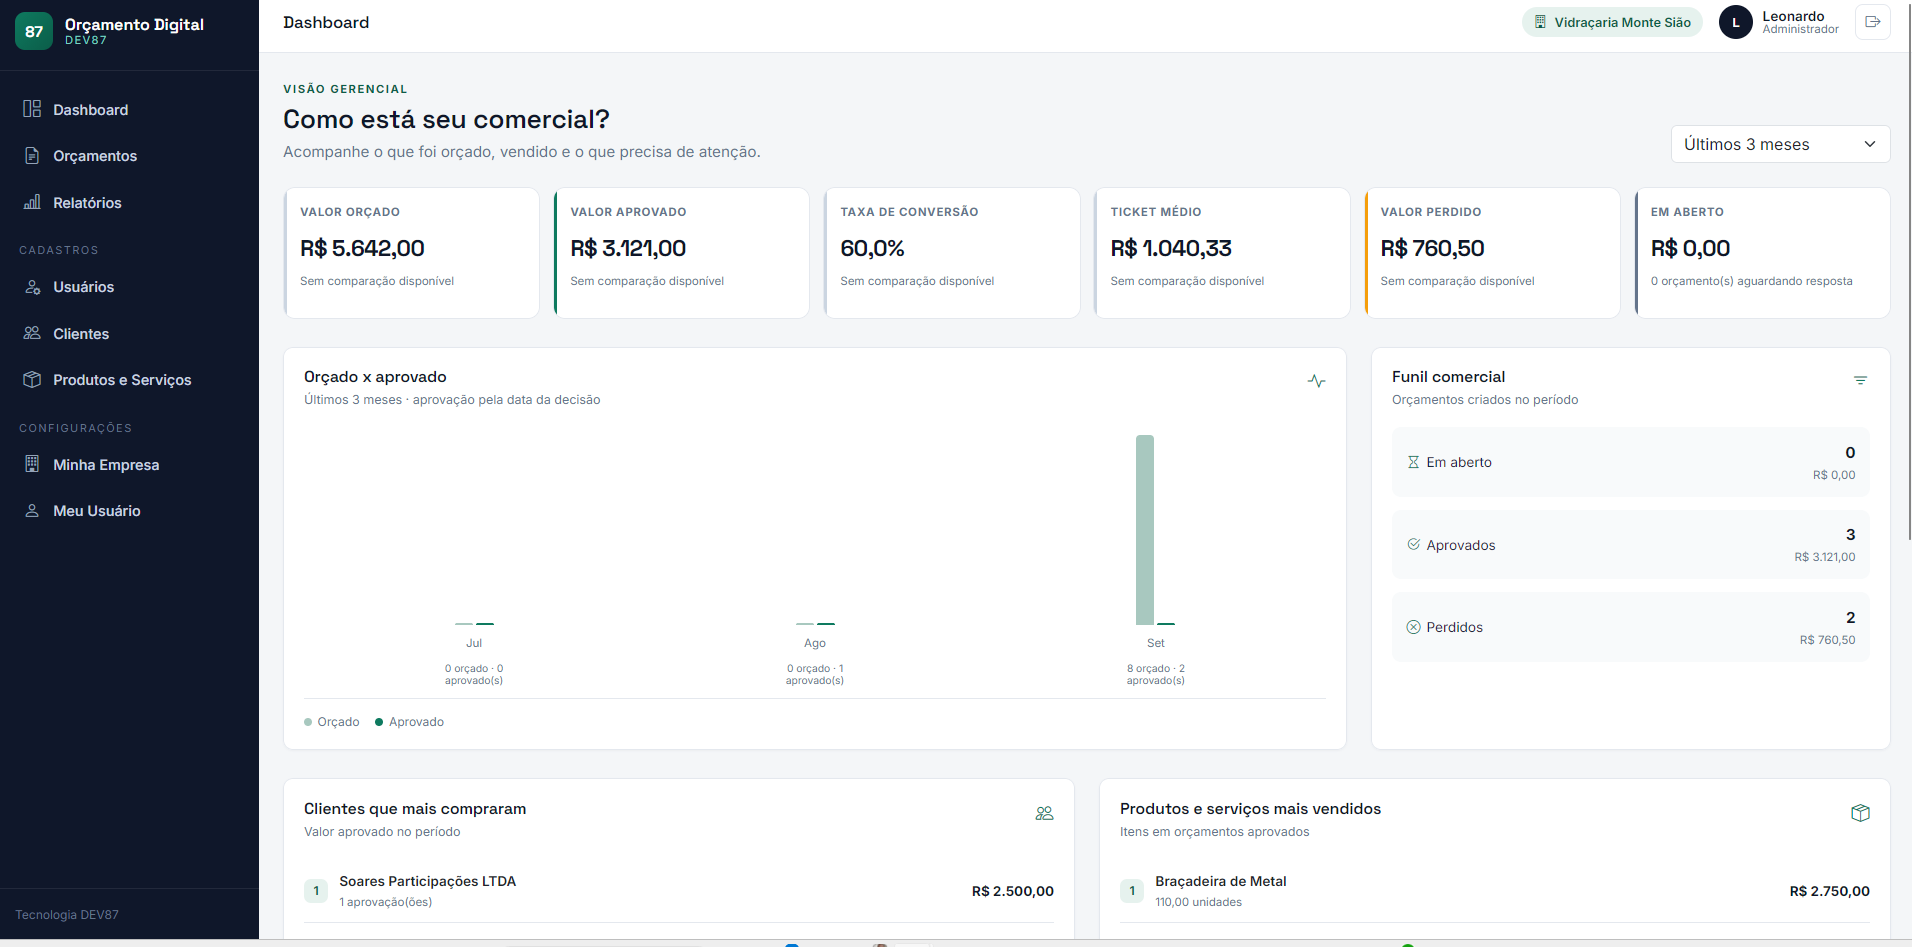The width and height of the screenshot is (1912, 947).
Task: Click the Clientes people icon in sidebar
Action: pyautogui.click(x=32, y=333)
